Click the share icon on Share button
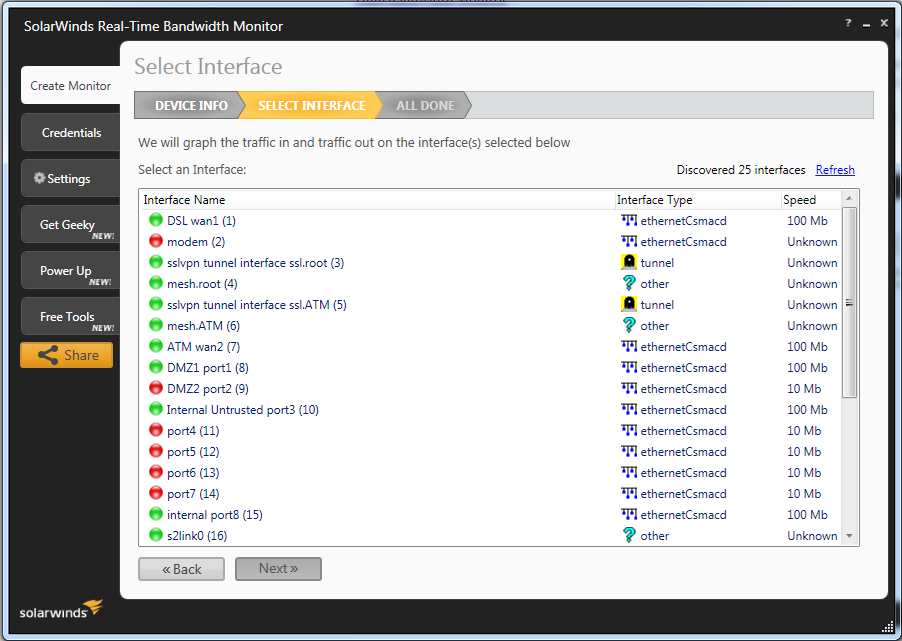The width and height of the screenshot is (902, 641). [x=48, y=355]
